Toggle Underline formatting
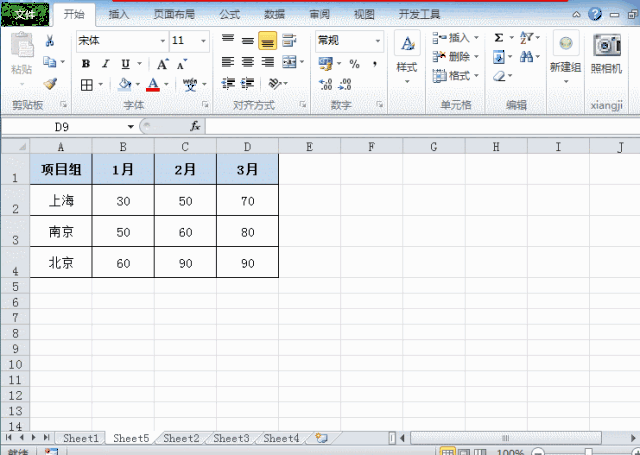The width and height of the screenshot is (640, 455). click(125, 64)
